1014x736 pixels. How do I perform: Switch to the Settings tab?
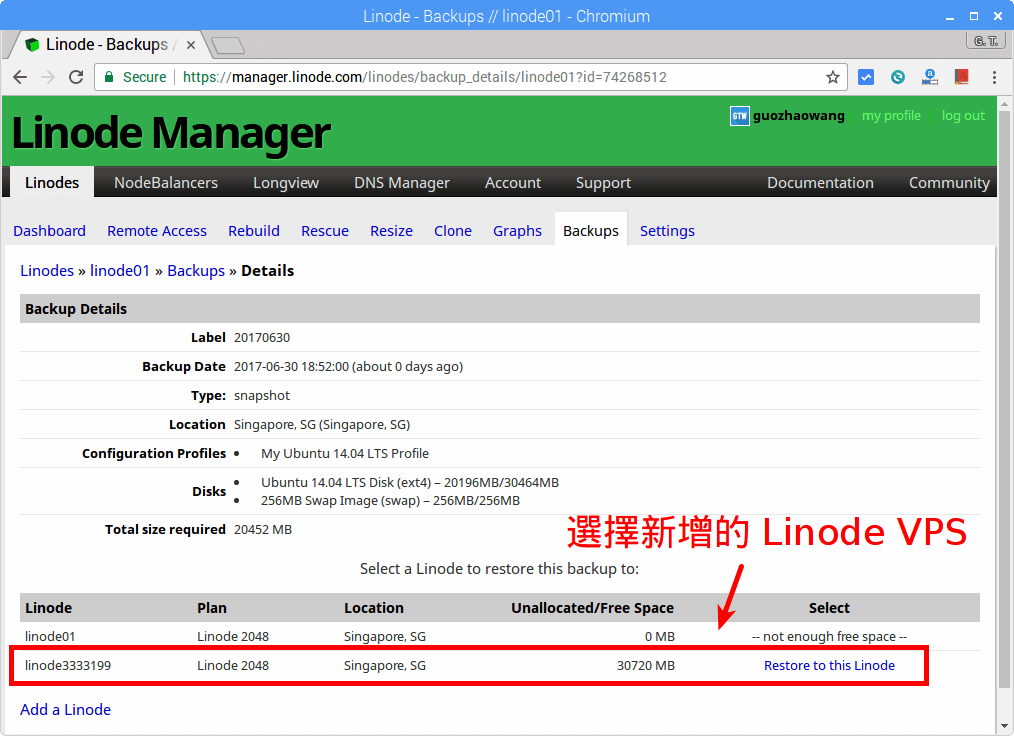coord(667,231)
